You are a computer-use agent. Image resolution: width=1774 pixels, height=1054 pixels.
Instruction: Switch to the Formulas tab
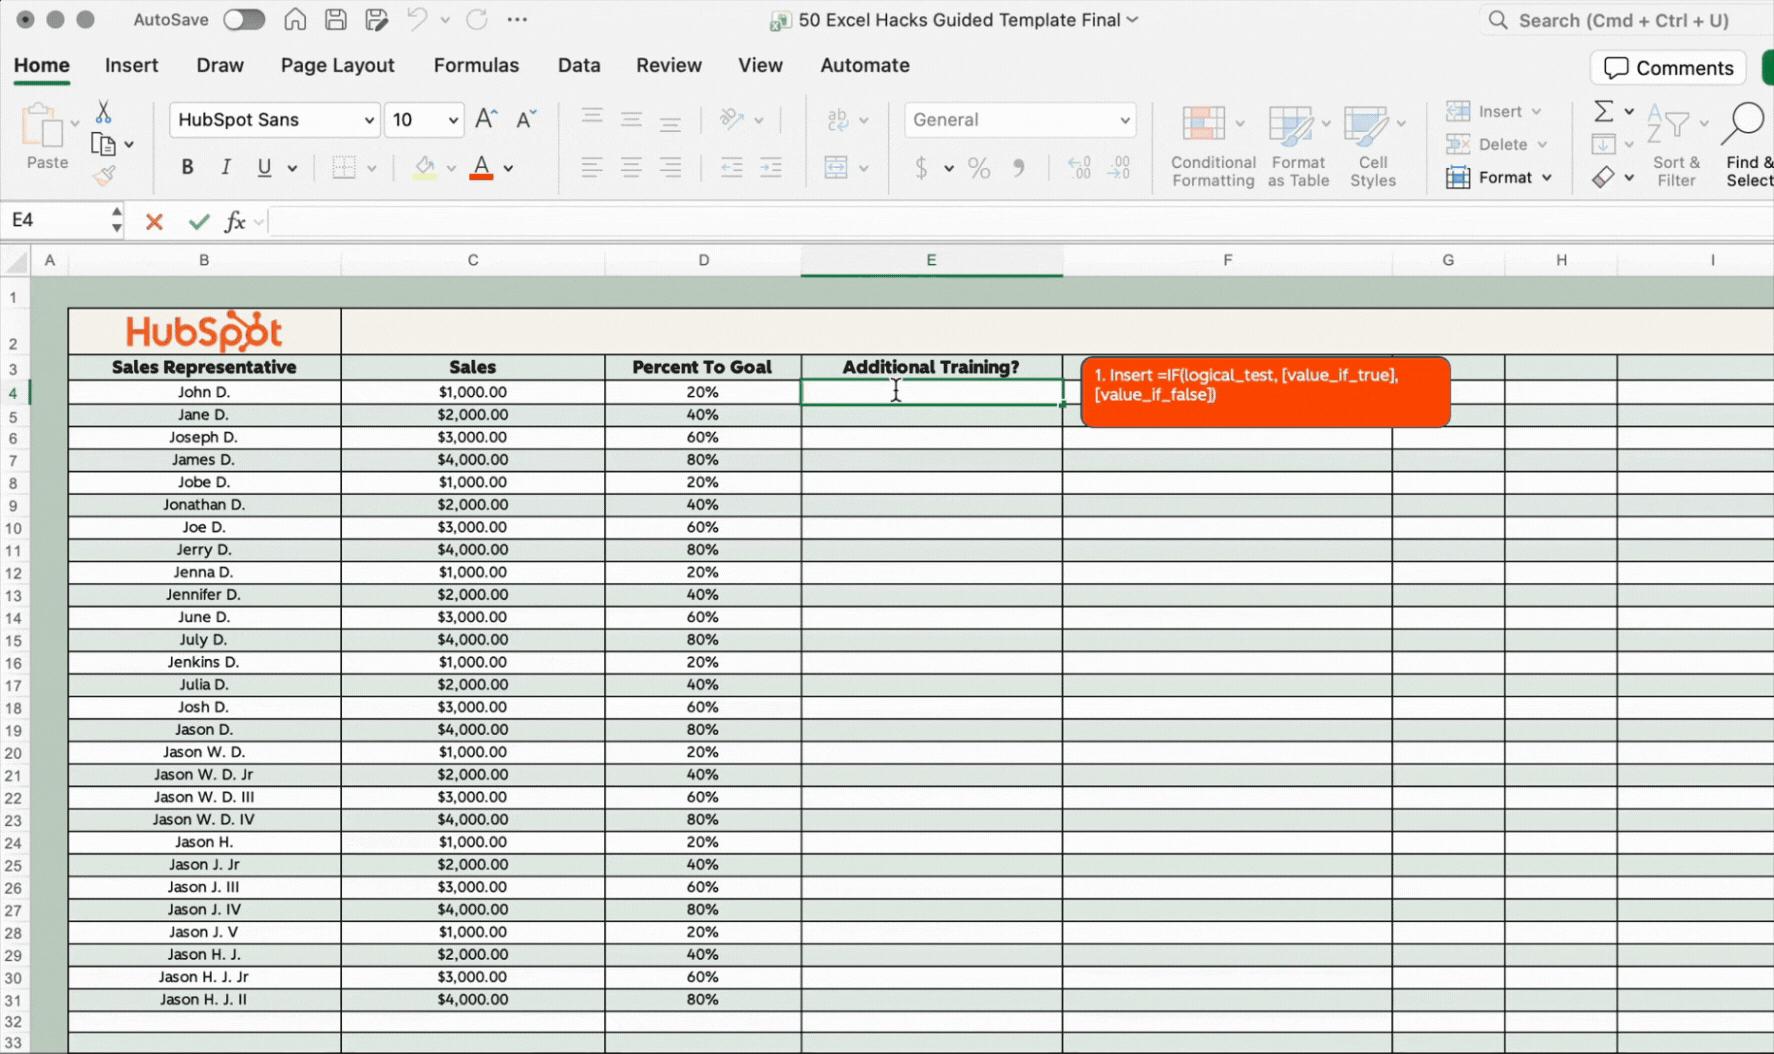coord(476,65)
